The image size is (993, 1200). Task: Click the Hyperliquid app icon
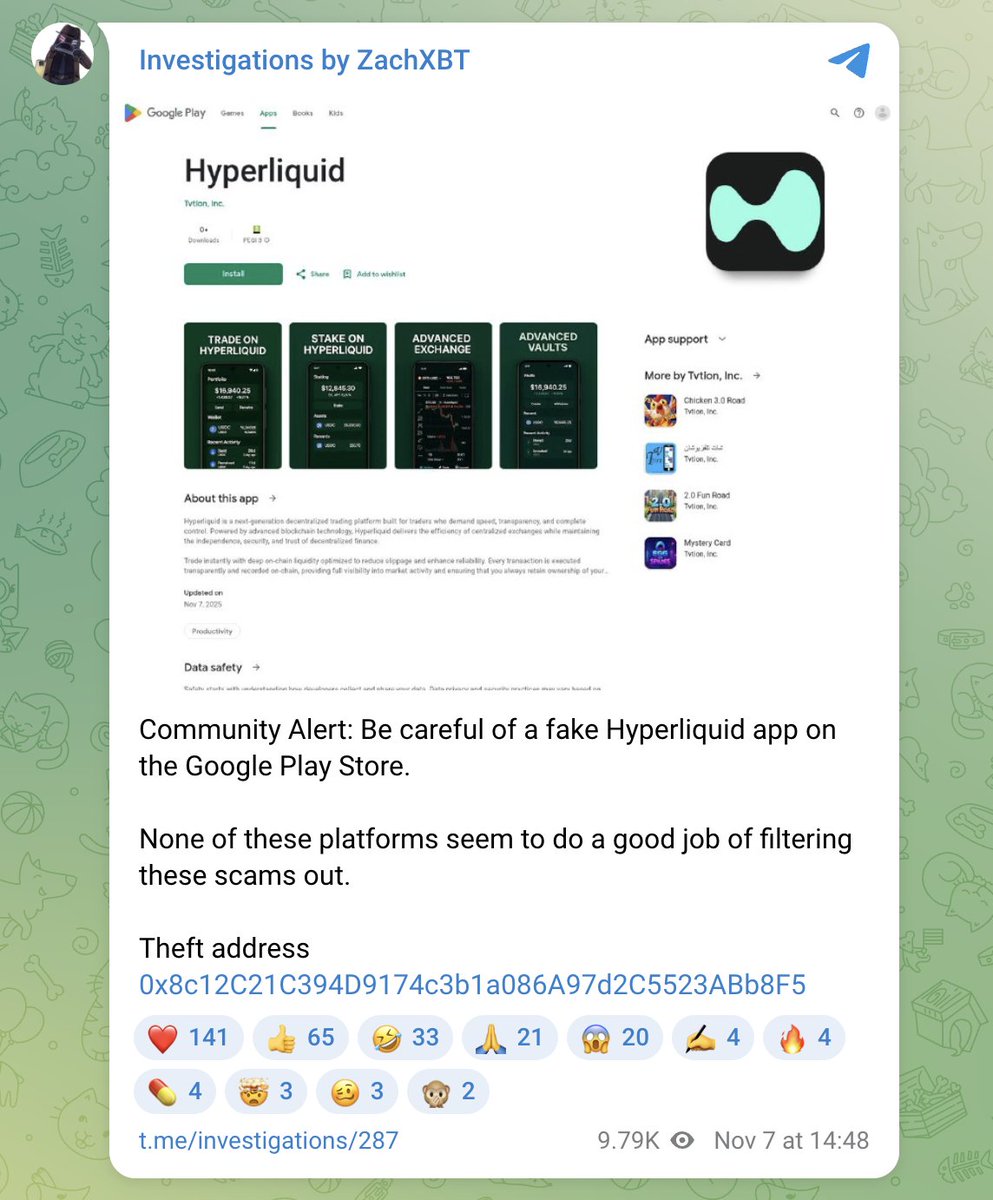[765, 211]
